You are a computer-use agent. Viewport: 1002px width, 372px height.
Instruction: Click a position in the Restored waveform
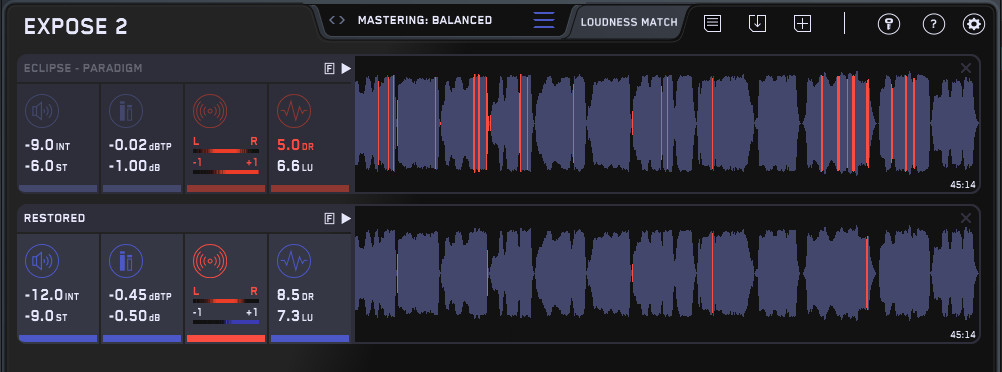667,274
